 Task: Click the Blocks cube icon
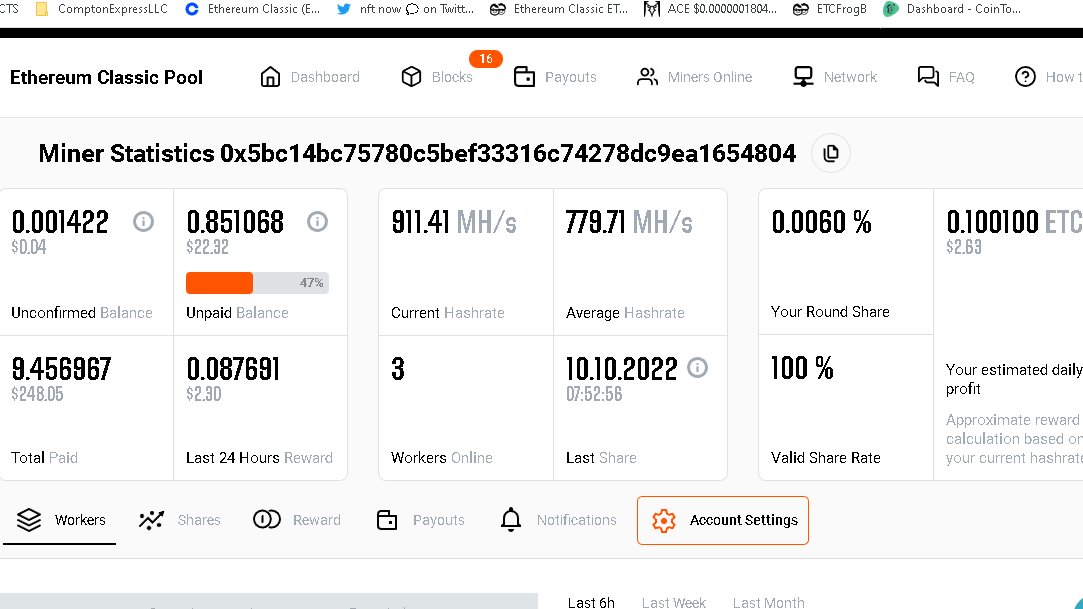tap(411, 77)
